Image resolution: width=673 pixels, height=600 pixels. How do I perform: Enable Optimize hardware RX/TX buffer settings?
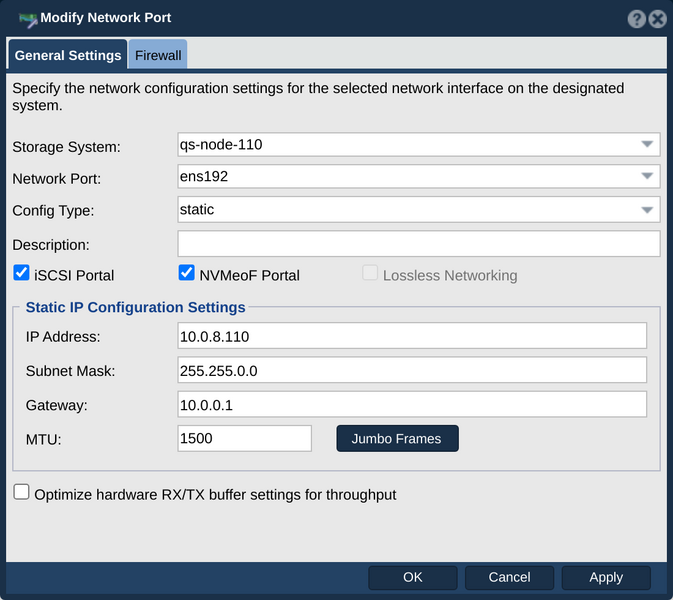[x=21, y=492]
